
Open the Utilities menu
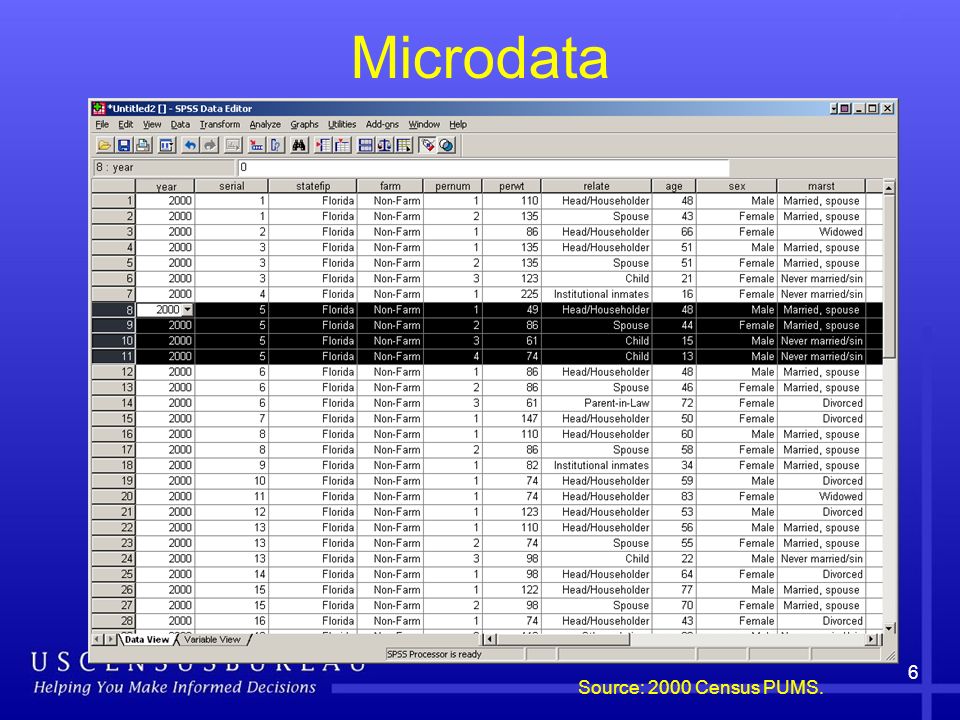click(x=342, y=124)
